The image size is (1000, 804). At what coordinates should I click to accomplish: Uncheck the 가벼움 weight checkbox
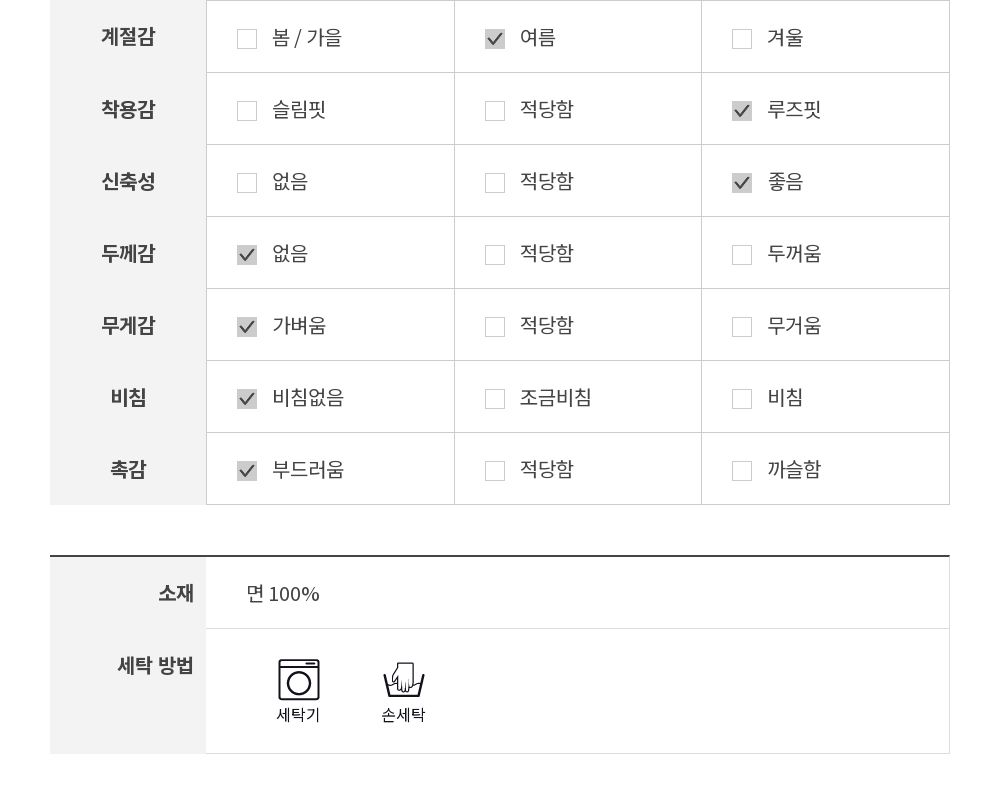click(x=247, y=327)
